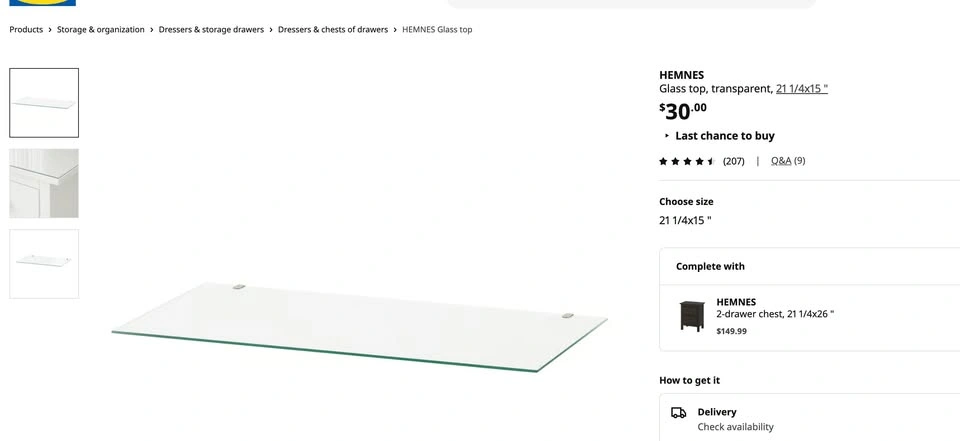Click the Choose size 21 1/4x15 option

[685, 220]
